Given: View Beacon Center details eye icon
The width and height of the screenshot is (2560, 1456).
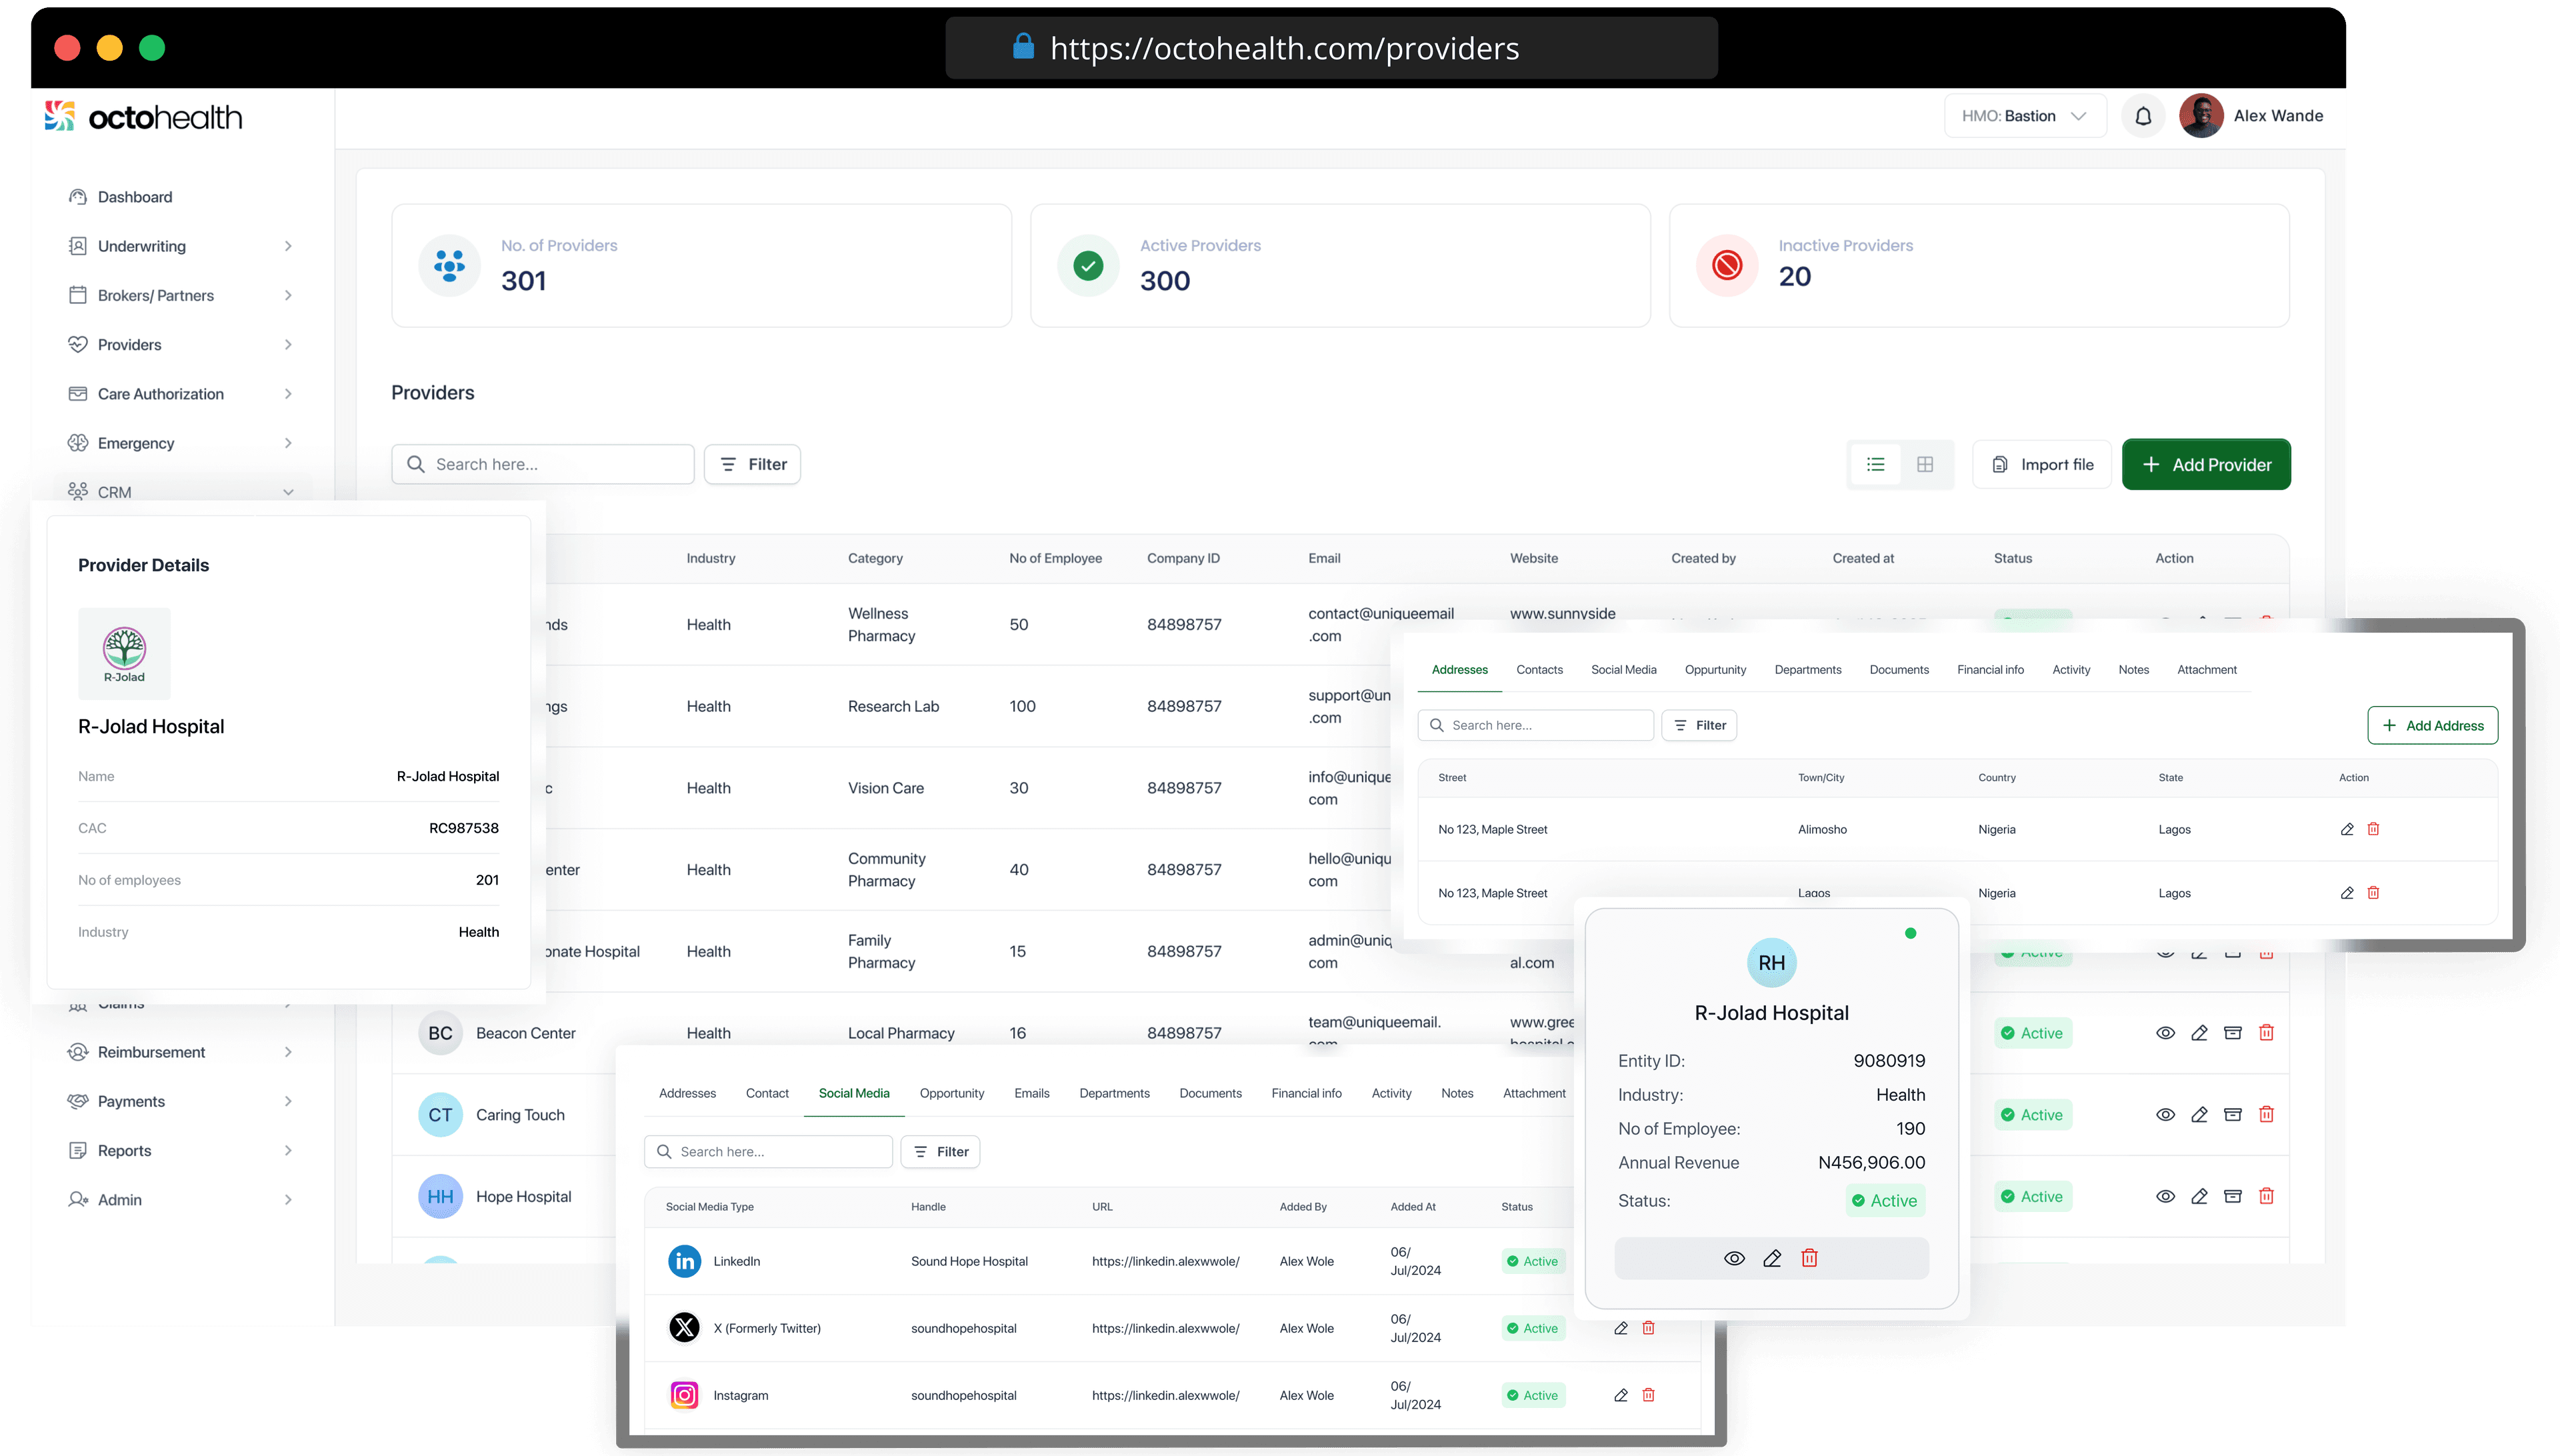Looking at the screenshot, I should click(x=2165, y=1033).
